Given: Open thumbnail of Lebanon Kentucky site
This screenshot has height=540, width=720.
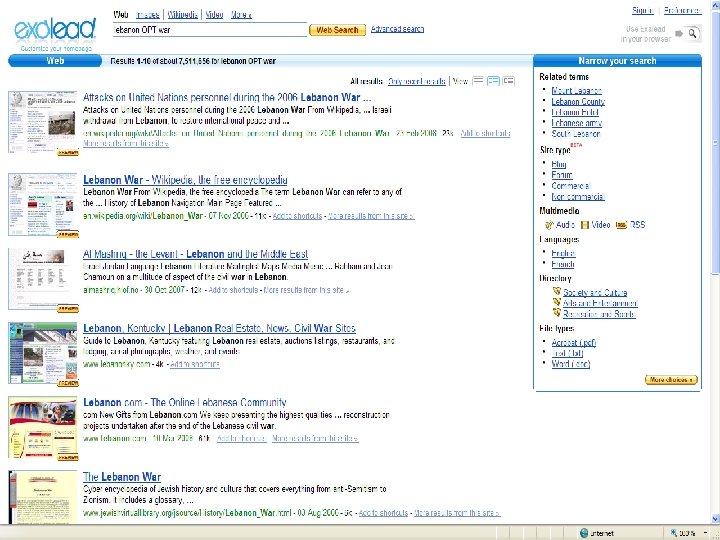Looking at the screenshot, I should (43, 353).
